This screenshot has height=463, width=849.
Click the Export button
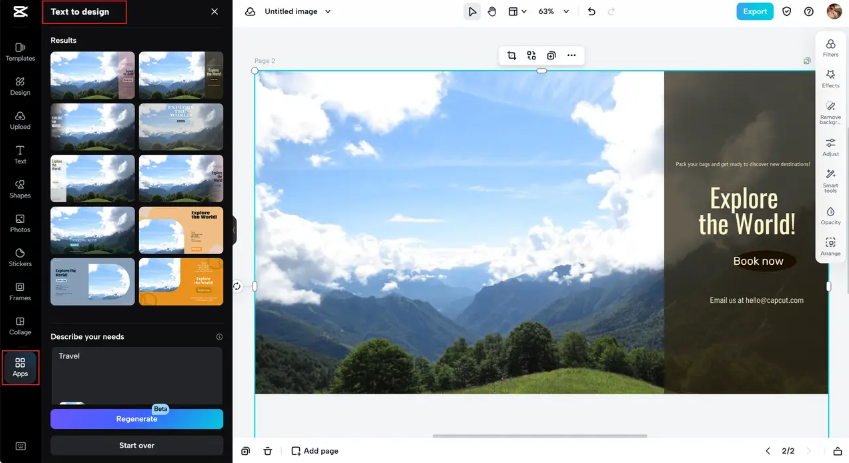coord(755,11)
